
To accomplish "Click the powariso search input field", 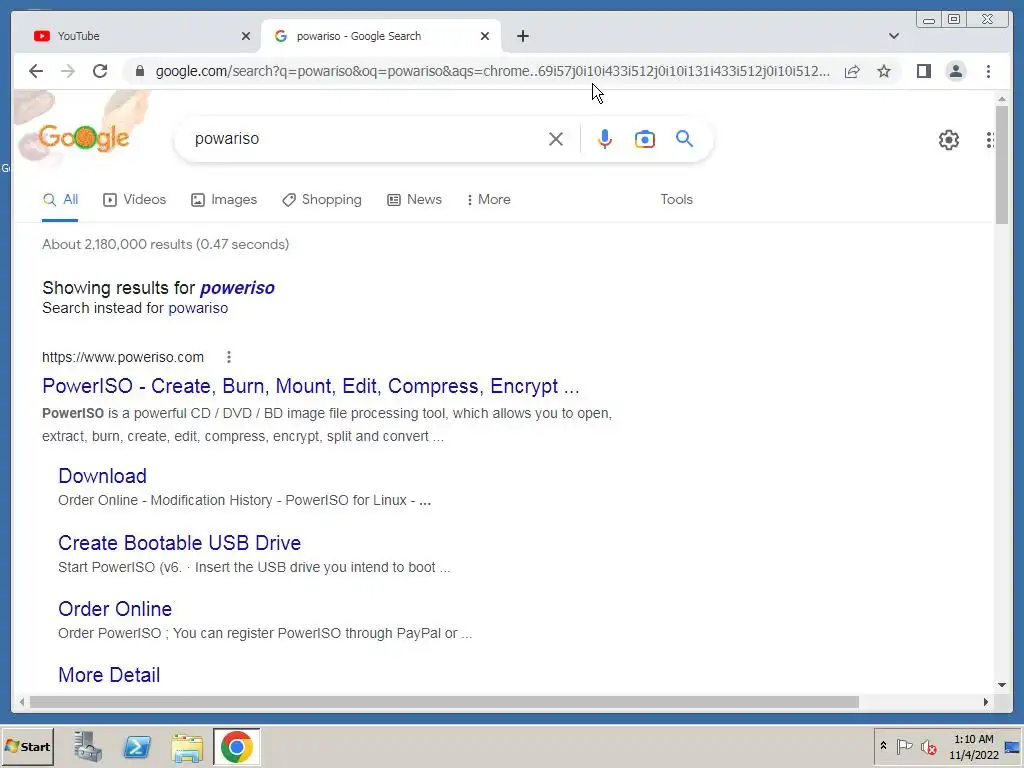I will 366,139.
